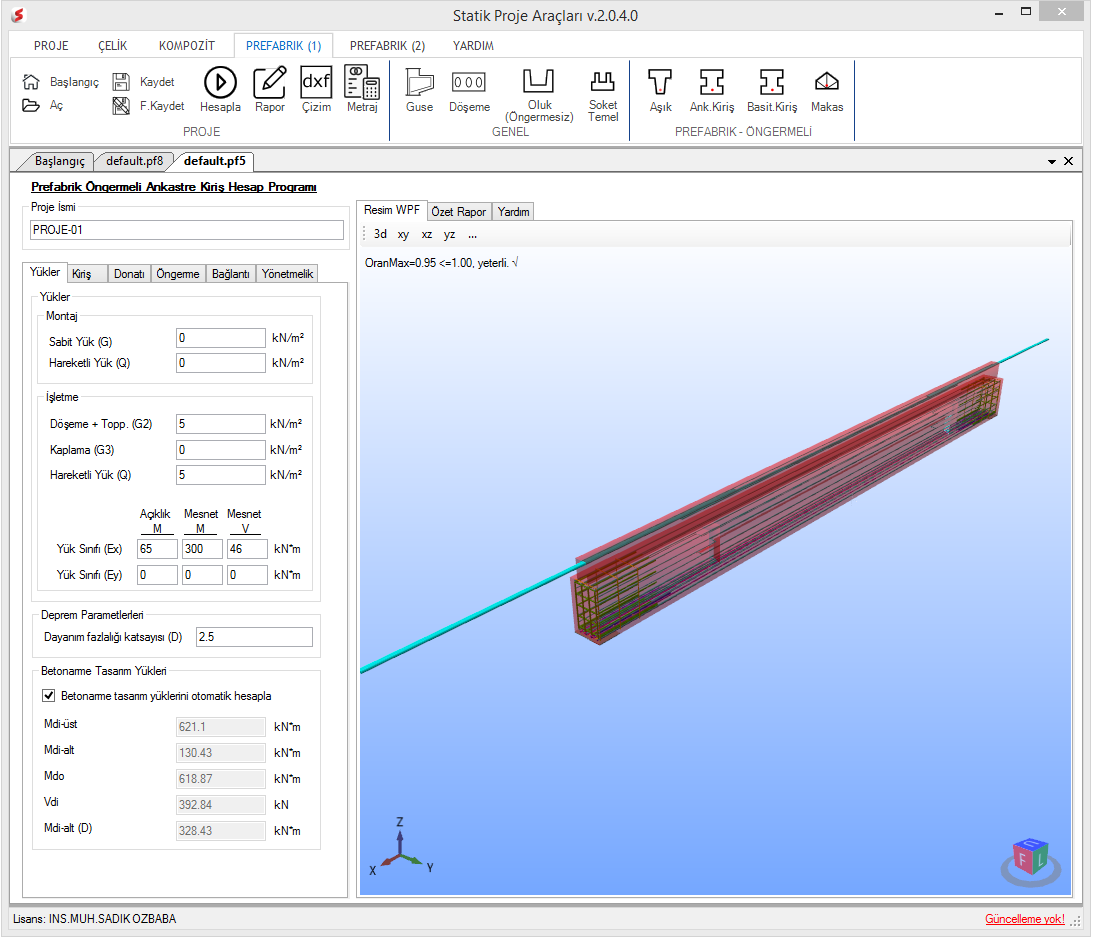Click Yük Sınıfı (Ex) Mesnet M field
1093x938 pixels.
(202, 548)
